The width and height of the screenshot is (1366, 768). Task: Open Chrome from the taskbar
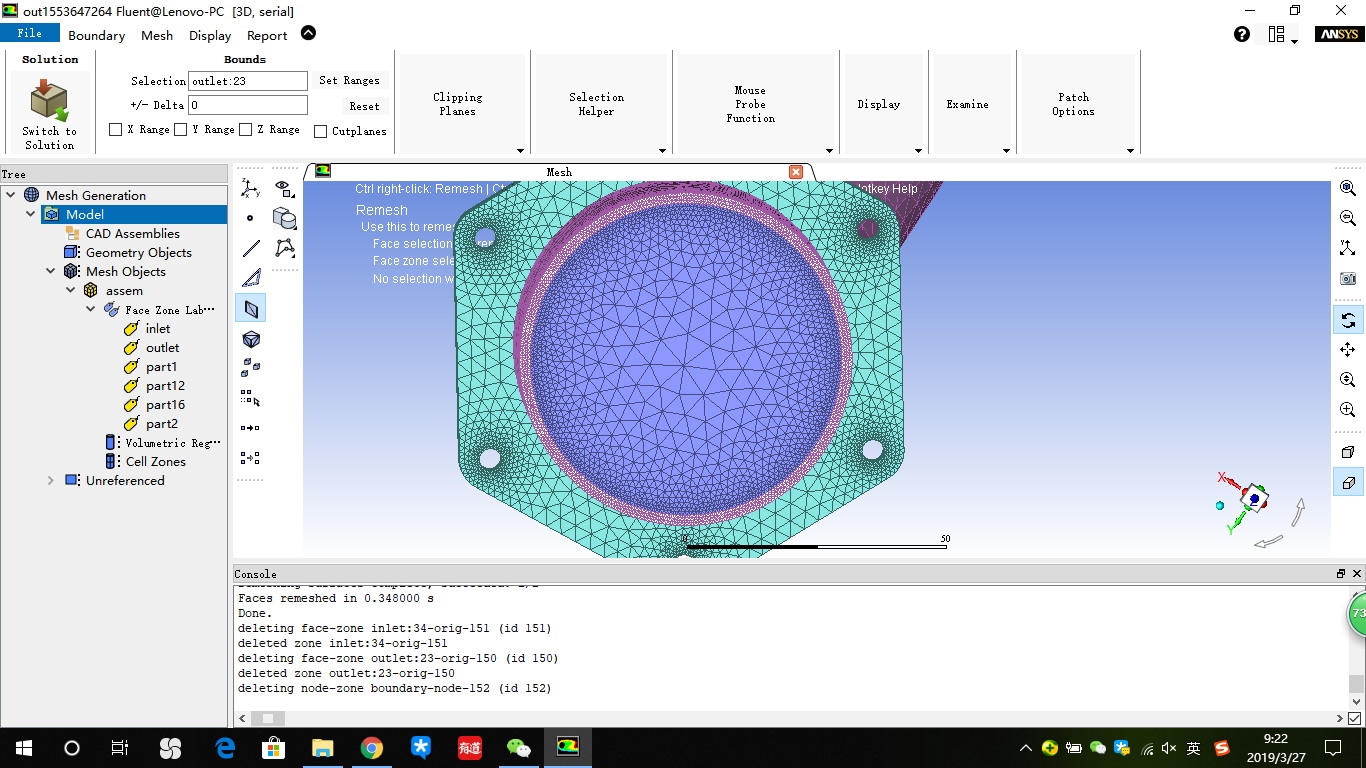point(371,747)
